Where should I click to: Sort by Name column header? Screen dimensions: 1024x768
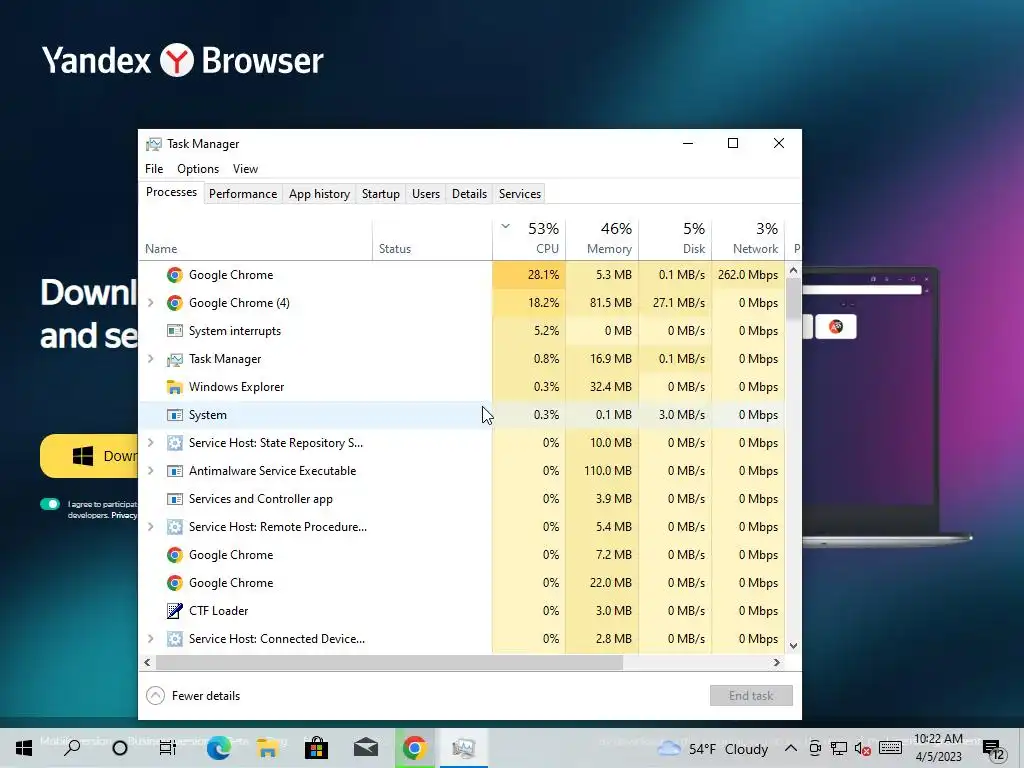255,239
